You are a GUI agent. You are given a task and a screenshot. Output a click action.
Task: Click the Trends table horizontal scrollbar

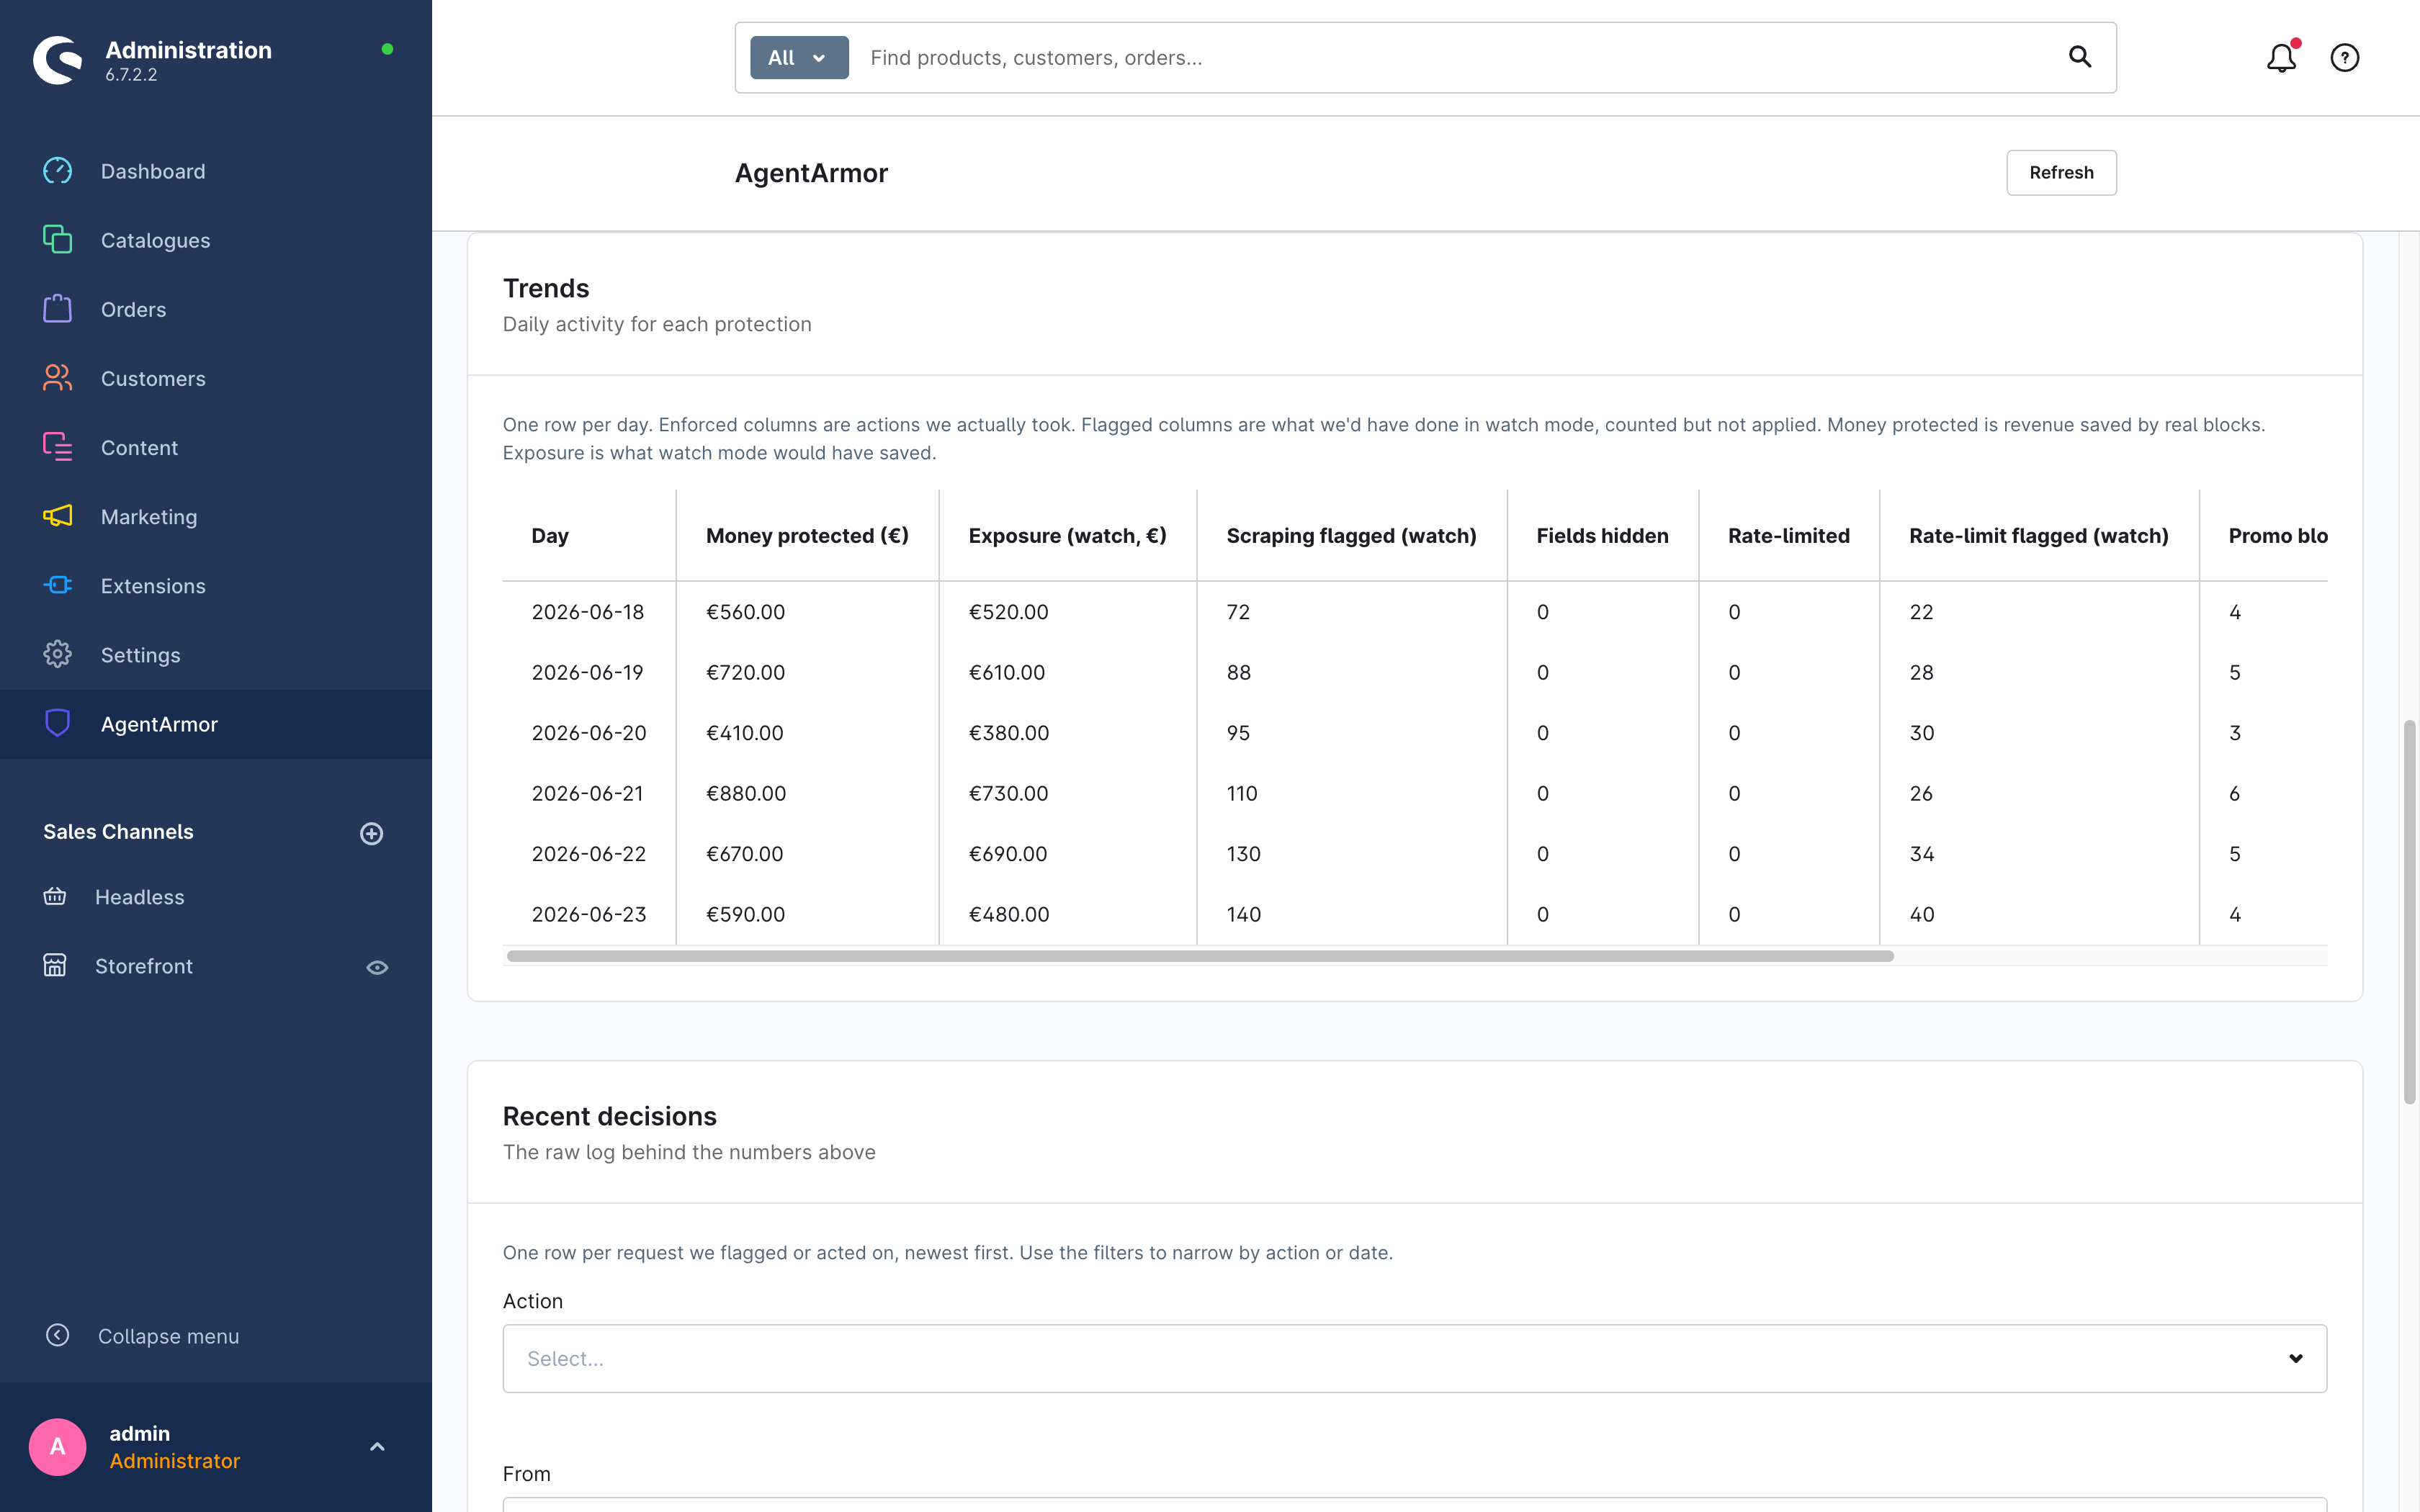(1200, 956)
